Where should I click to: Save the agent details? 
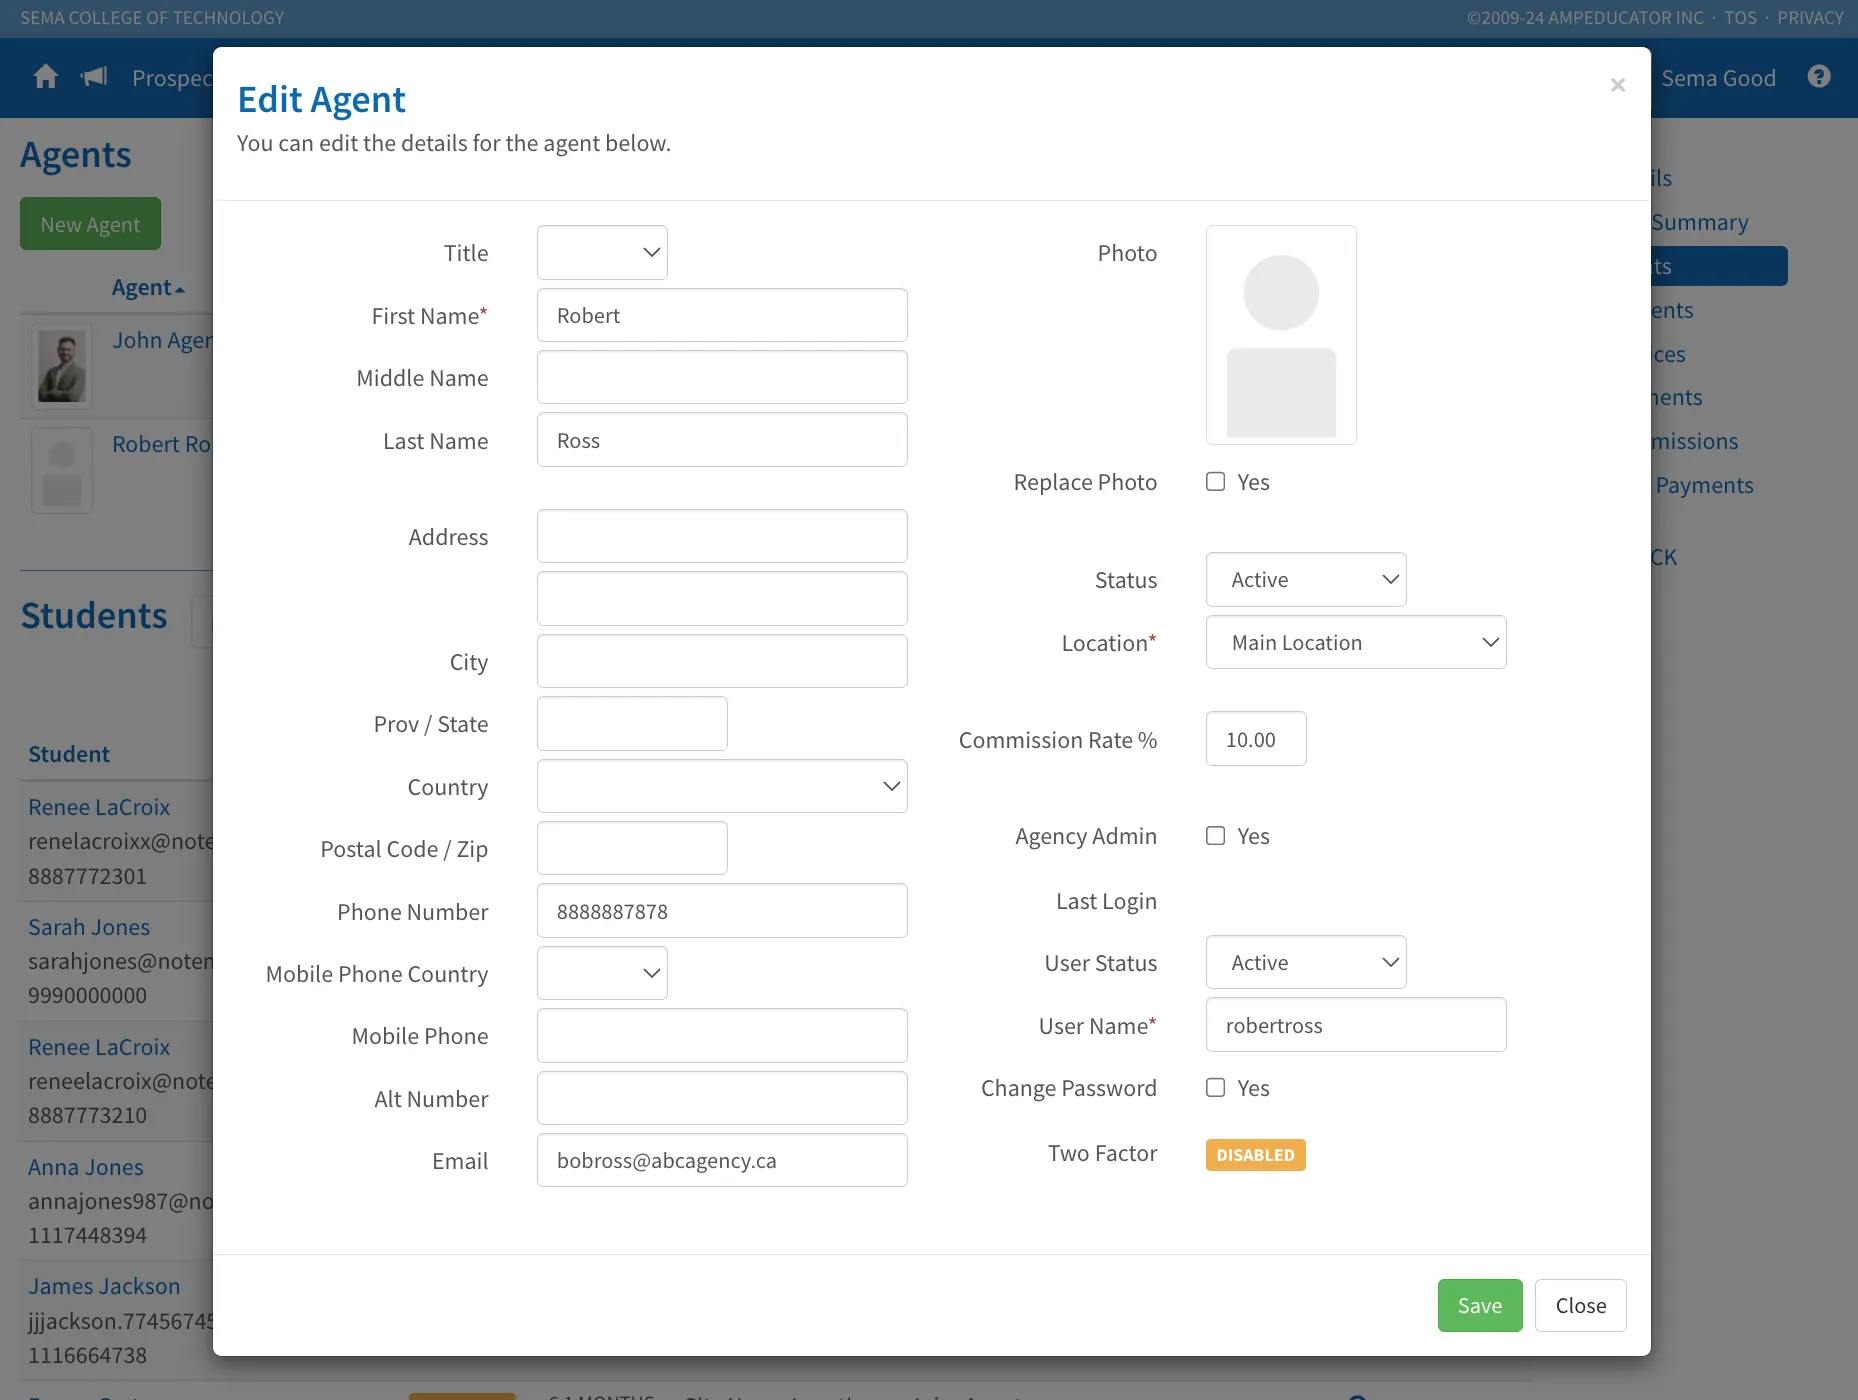tap(1480, 1306)
